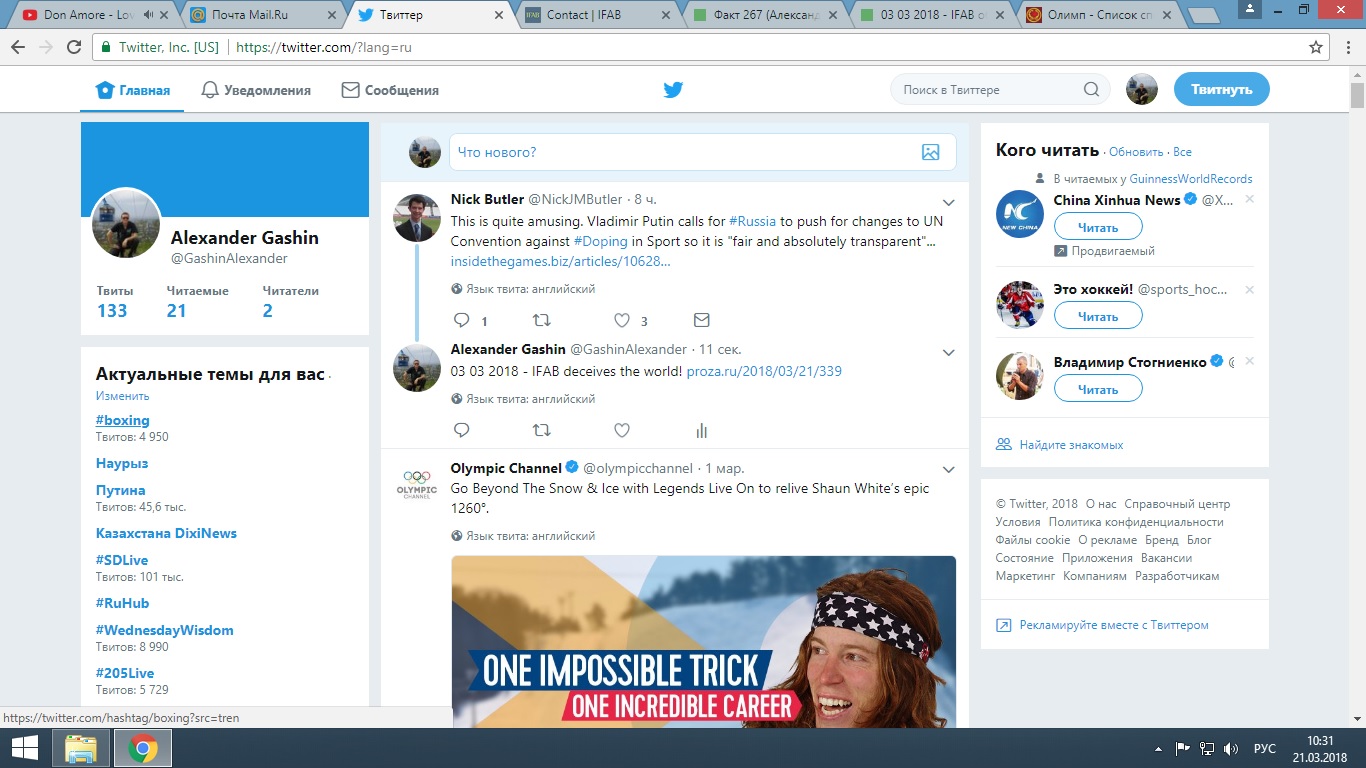Switch to Contact | IFAB browser tab
The image size is (1366, 768).
pyautogui.click(x=596, y=15)
